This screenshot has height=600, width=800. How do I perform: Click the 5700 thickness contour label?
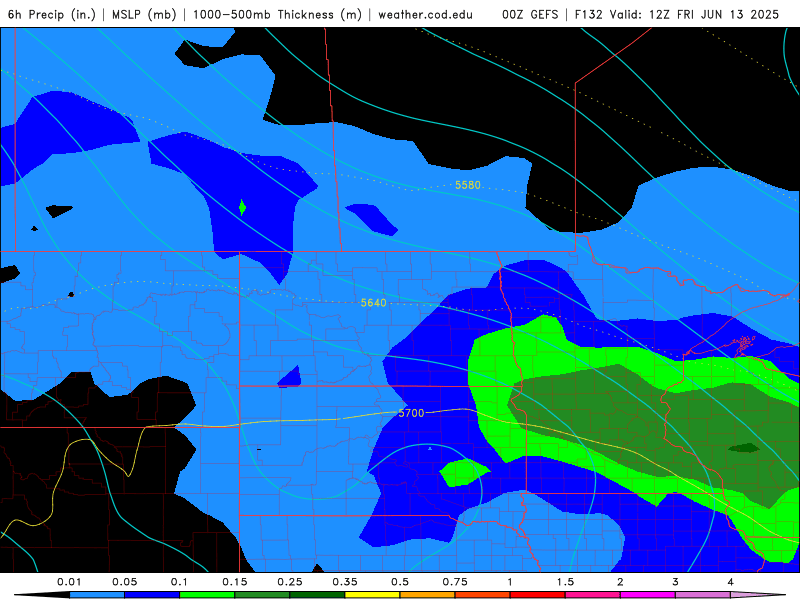411,413
